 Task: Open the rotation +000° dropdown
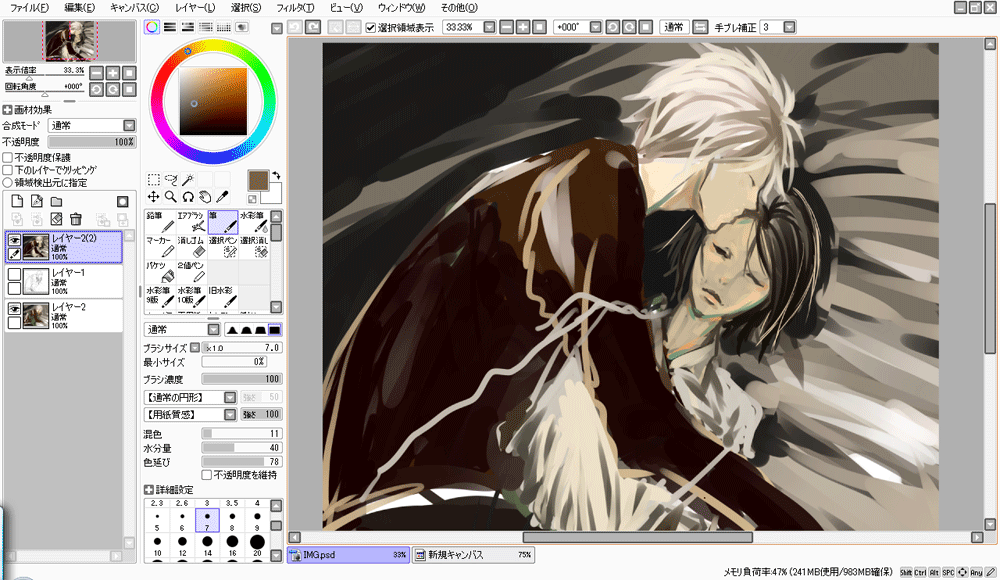click(x=596, y=27)
